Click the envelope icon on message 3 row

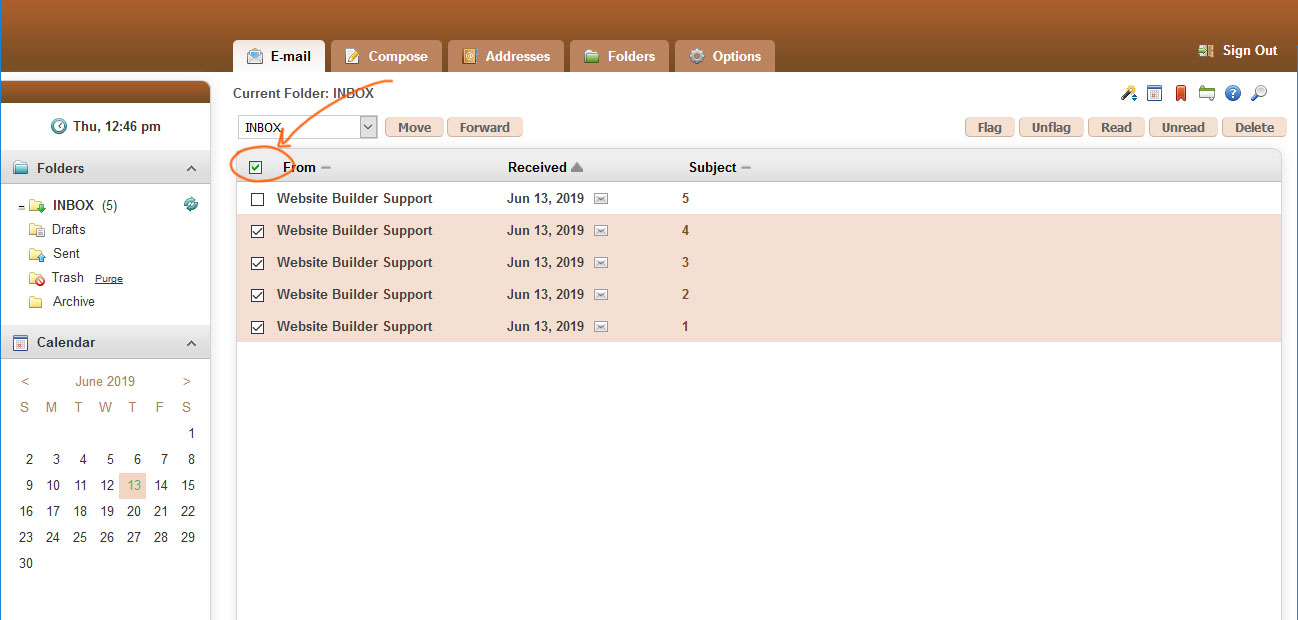pyautogui.click(x=601, y=263)
